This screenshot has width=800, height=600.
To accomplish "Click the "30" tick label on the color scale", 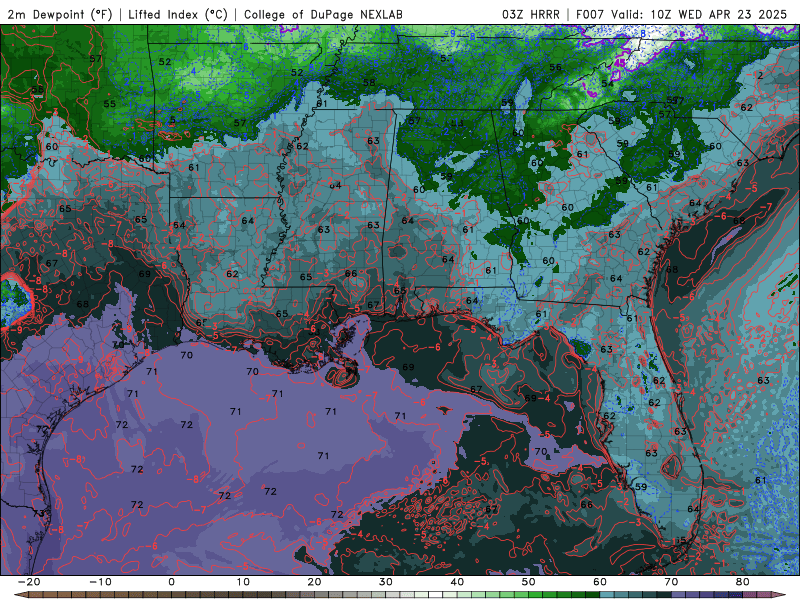I will coord(386,582).
